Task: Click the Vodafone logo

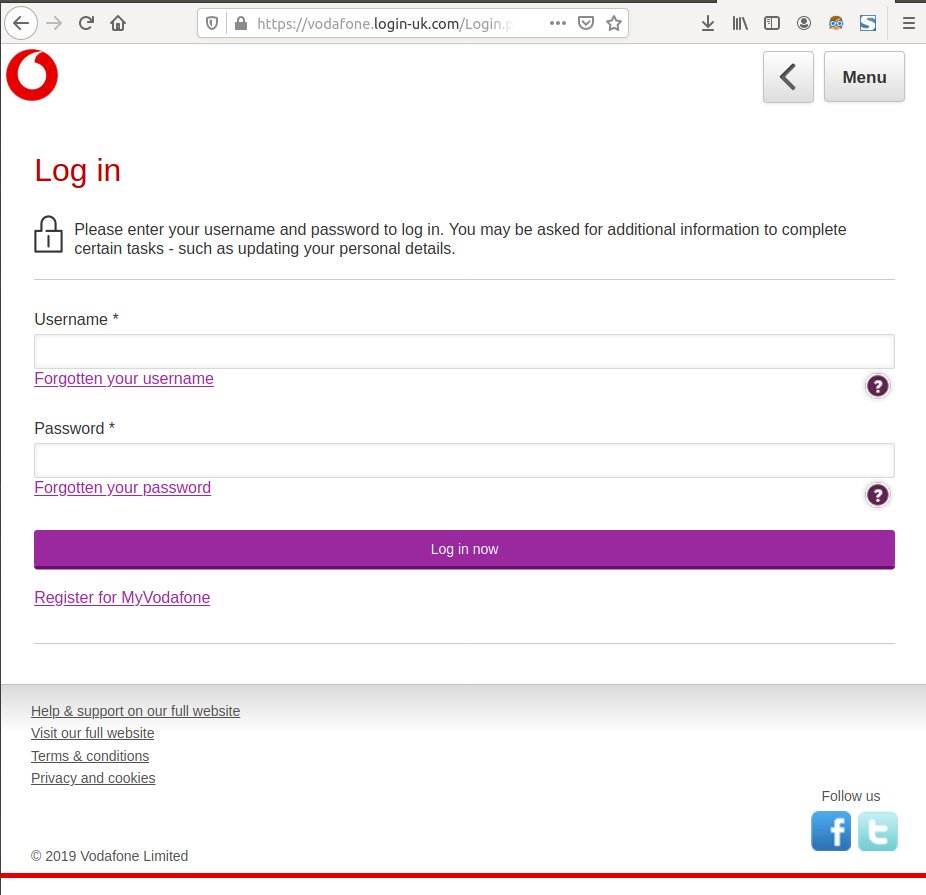Action: 32,75
